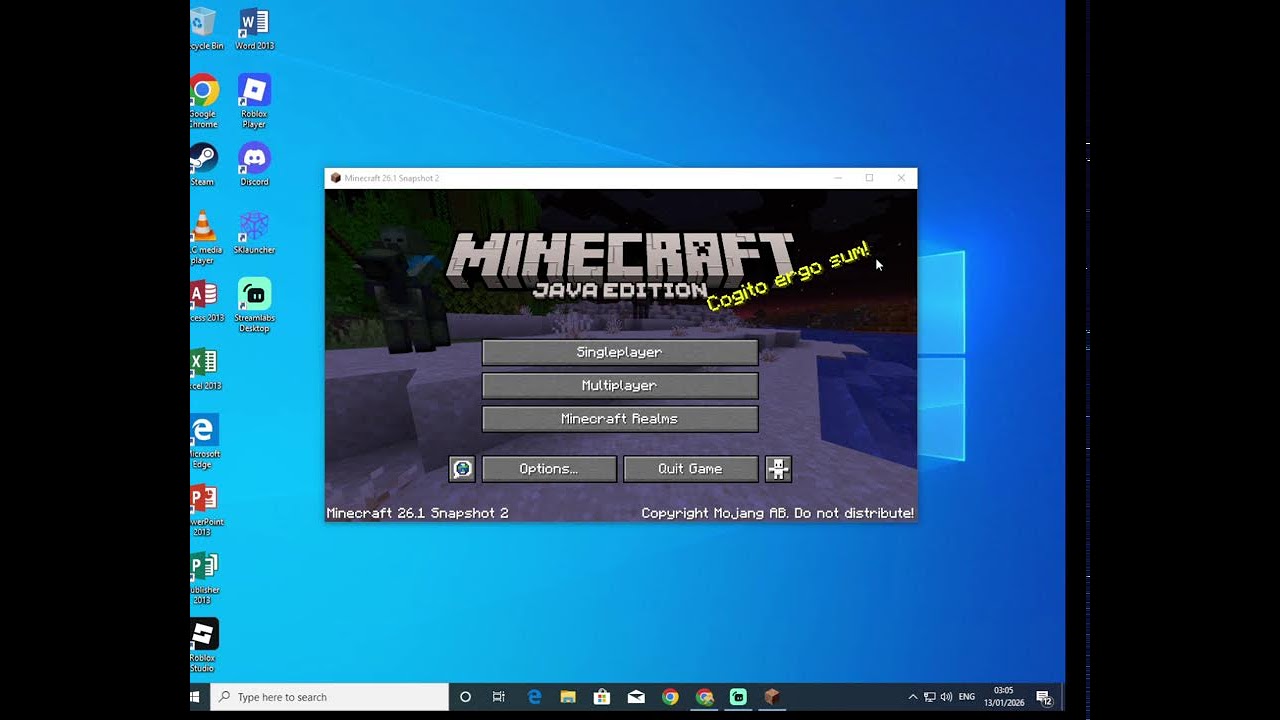Click Minecraft title bar window icon
This screenshot has width=1280, height=720.
[336, 178]
